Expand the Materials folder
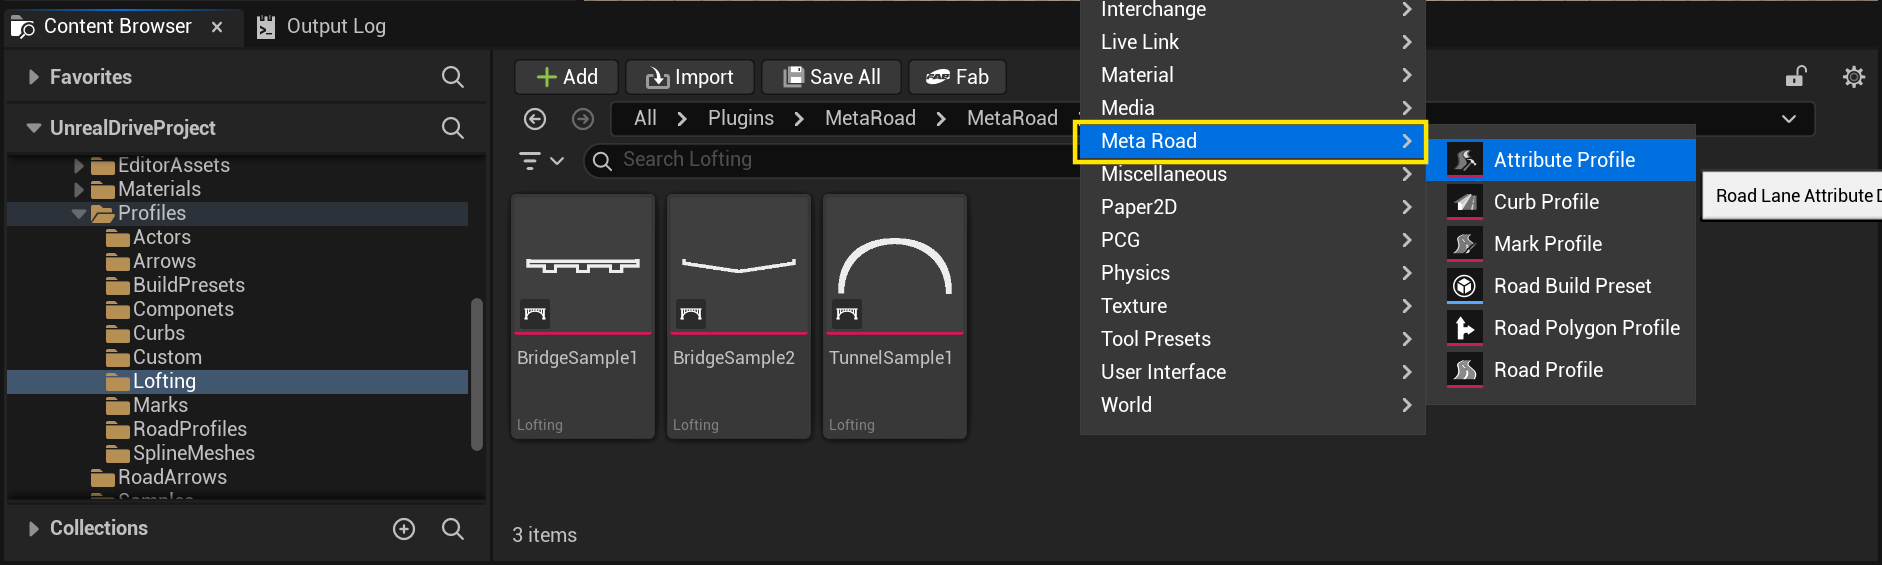1882x565 pixels. 79,190
